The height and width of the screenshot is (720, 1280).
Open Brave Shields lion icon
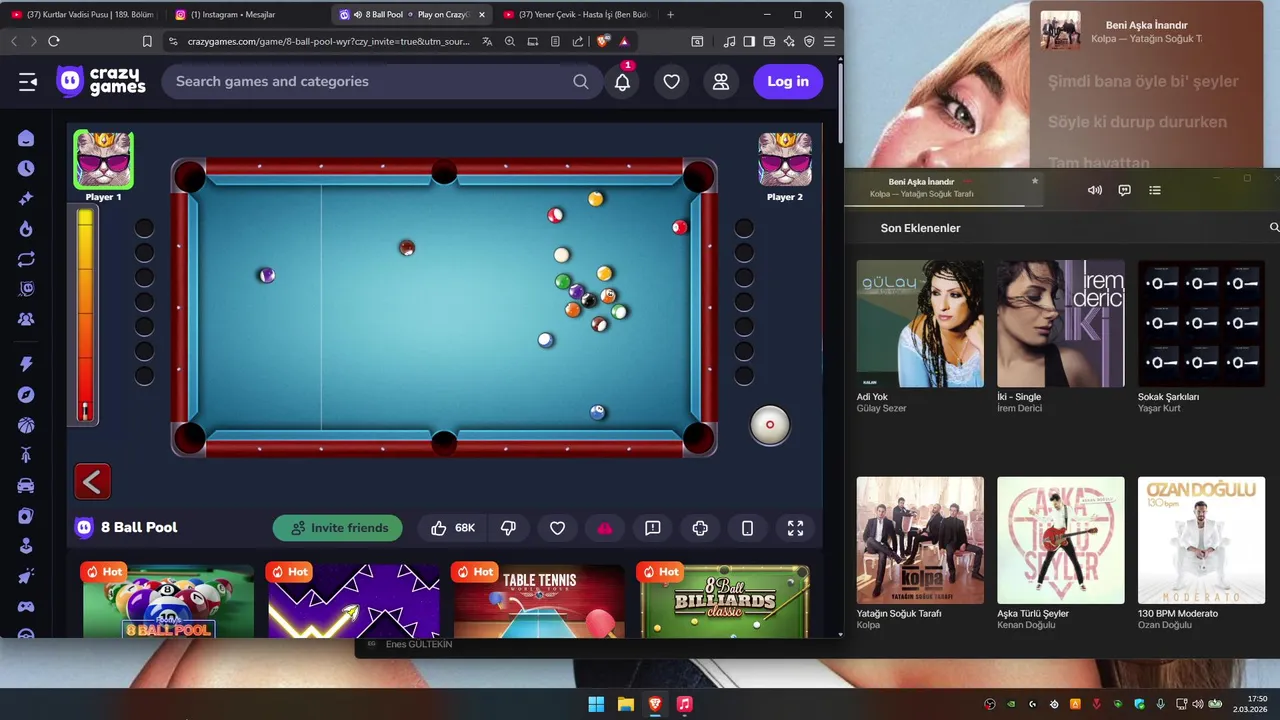602,41
